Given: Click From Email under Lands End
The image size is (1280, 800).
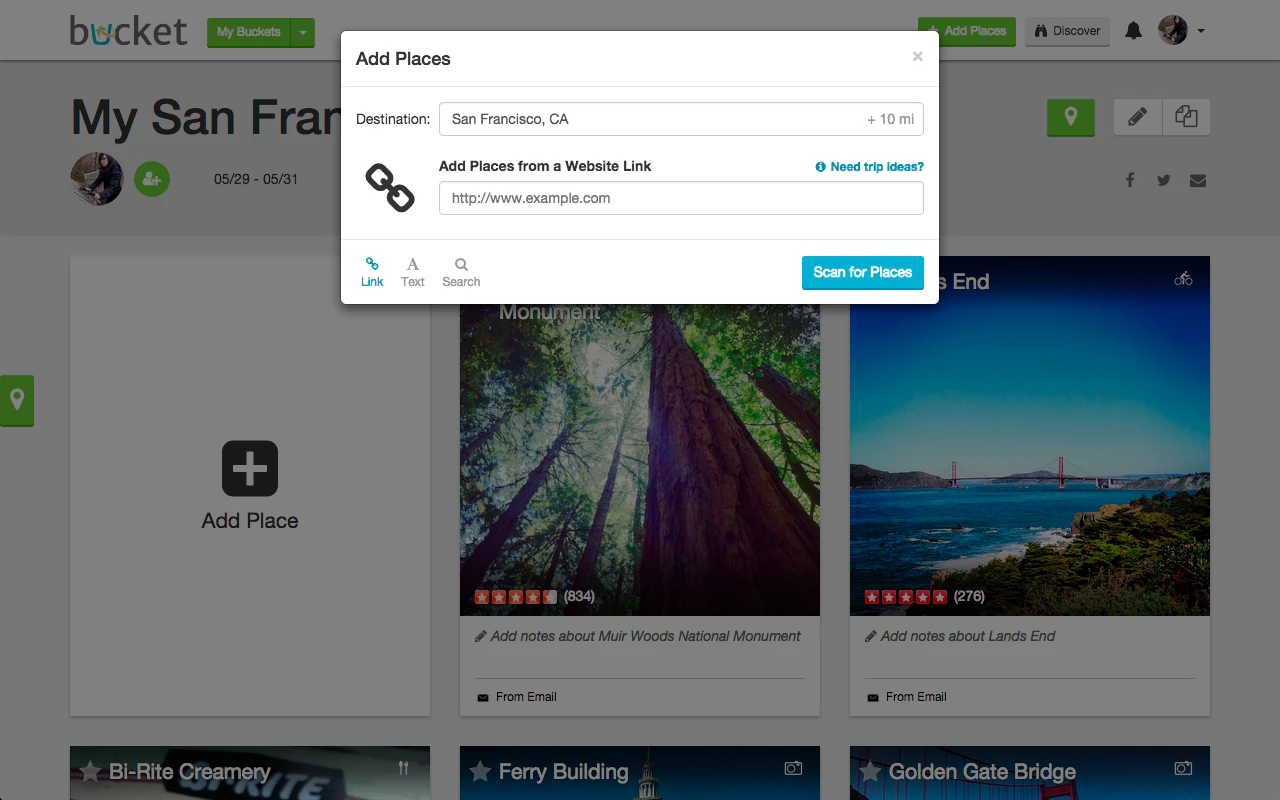Looking at the screenshot, I should [906, 697].
